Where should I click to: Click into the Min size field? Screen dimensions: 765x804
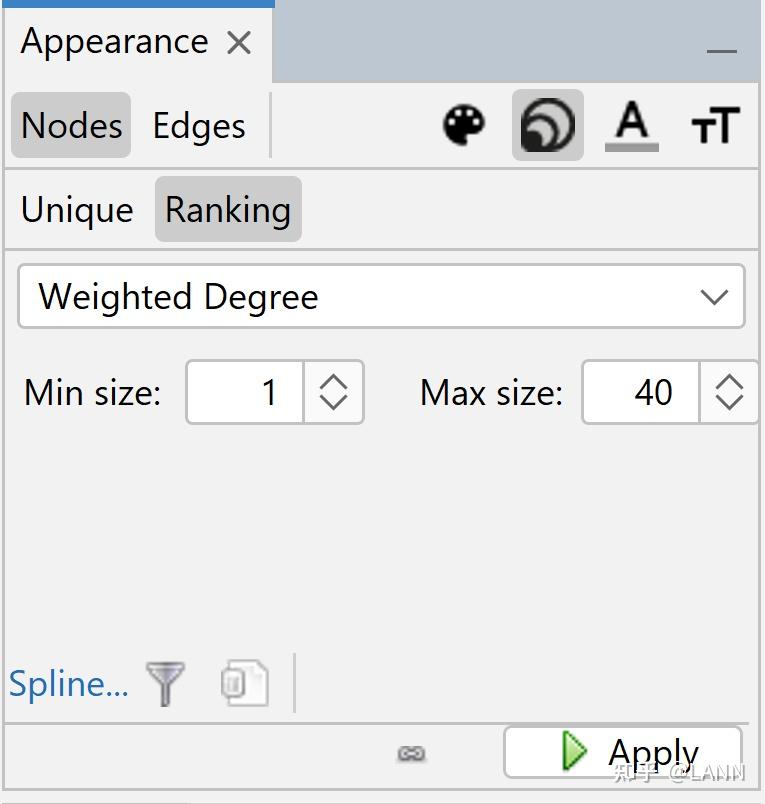coord(246,392)
